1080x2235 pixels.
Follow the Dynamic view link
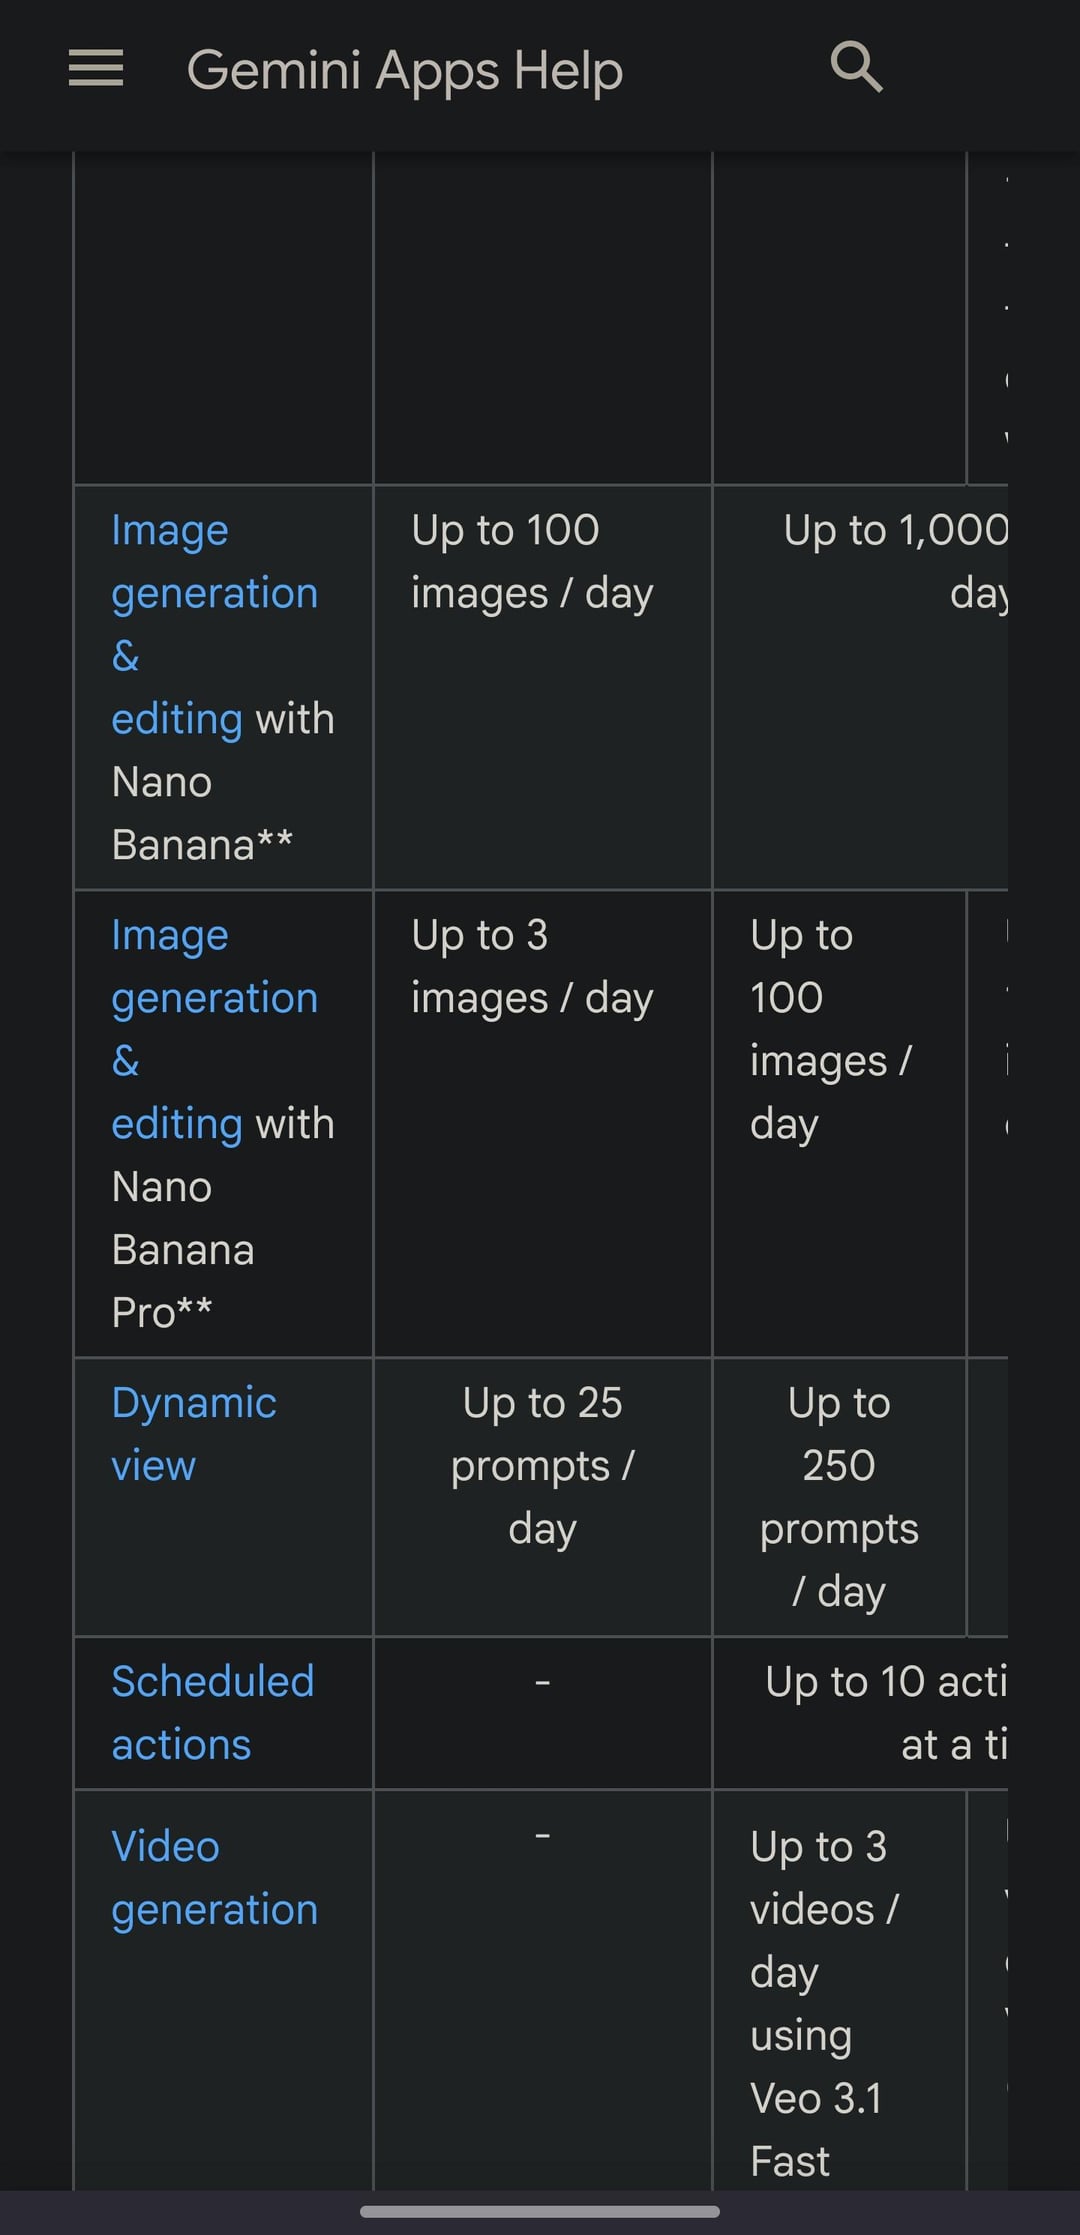tap(193, 1434)
